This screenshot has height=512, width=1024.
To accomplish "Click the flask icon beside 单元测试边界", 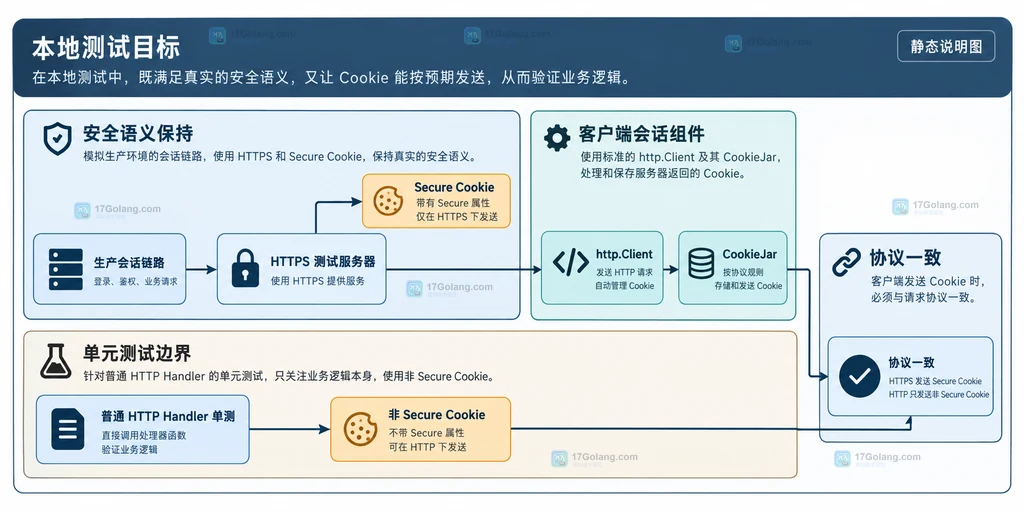I will pyautogui.click(x=56, y=360).
